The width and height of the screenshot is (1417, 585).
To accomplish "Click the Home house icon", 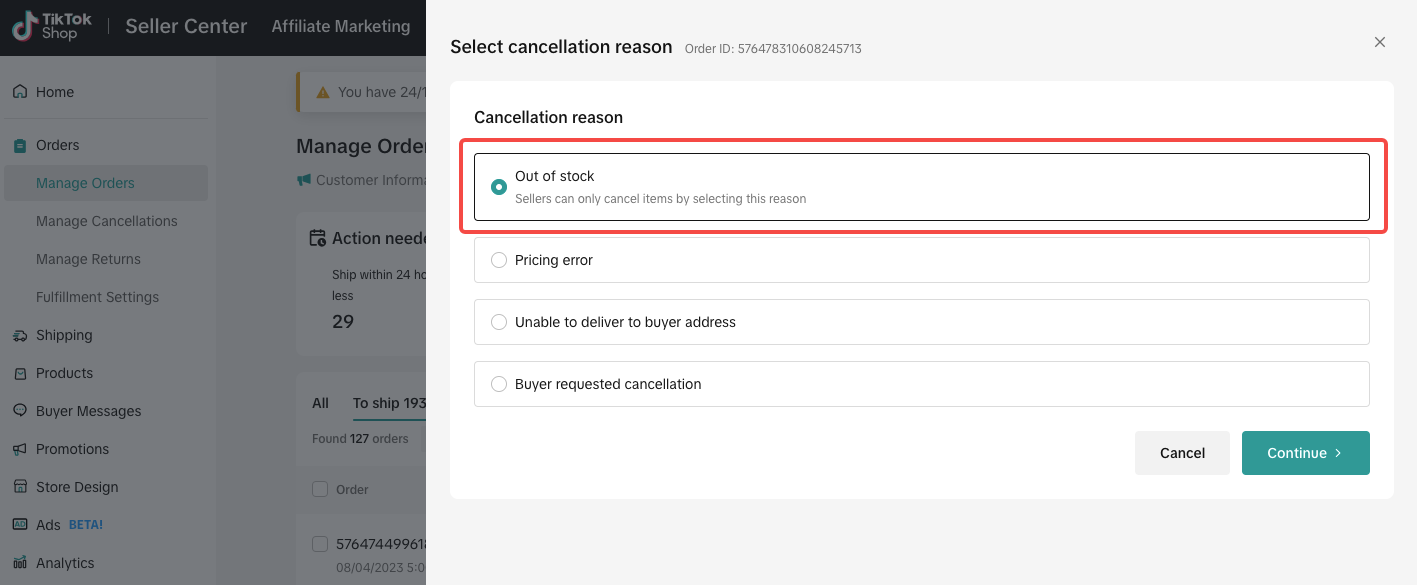I will click(20, 92).
